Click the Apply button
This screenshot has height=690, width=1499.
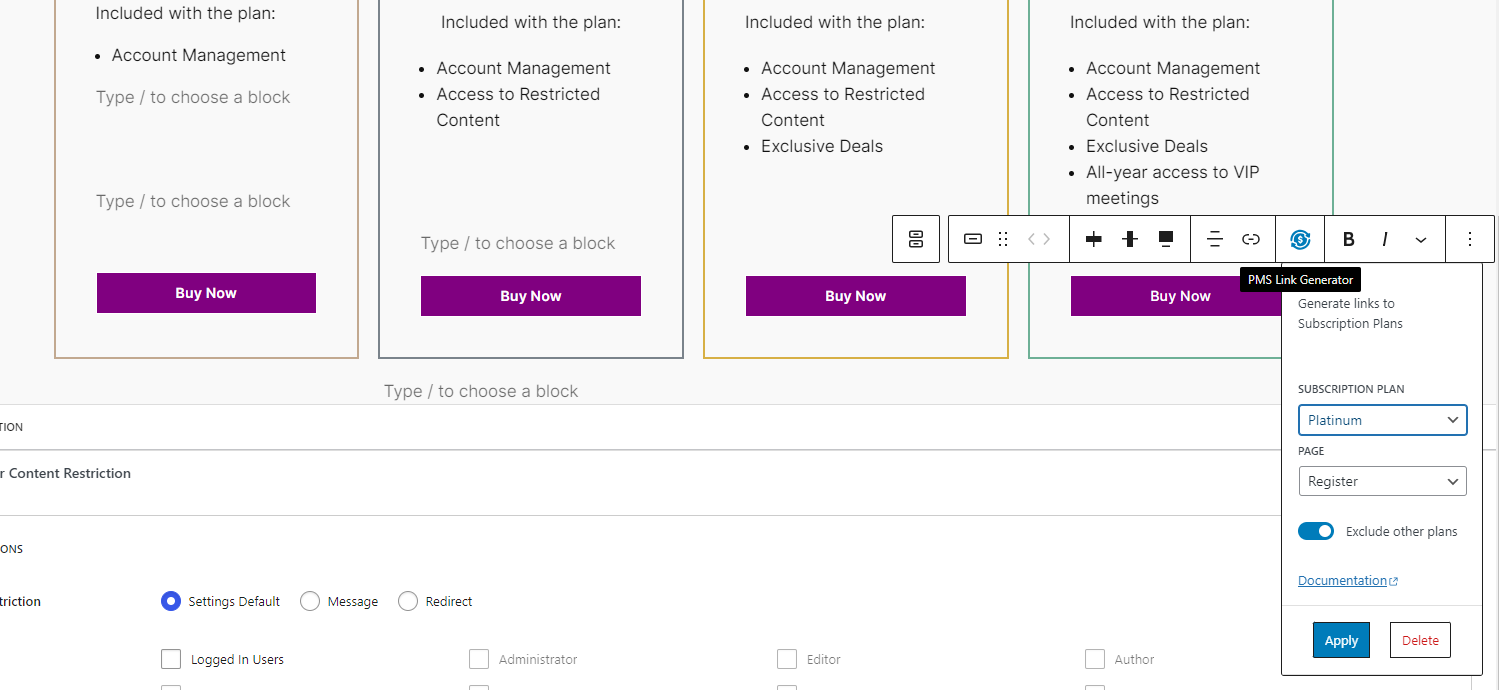1341,640
